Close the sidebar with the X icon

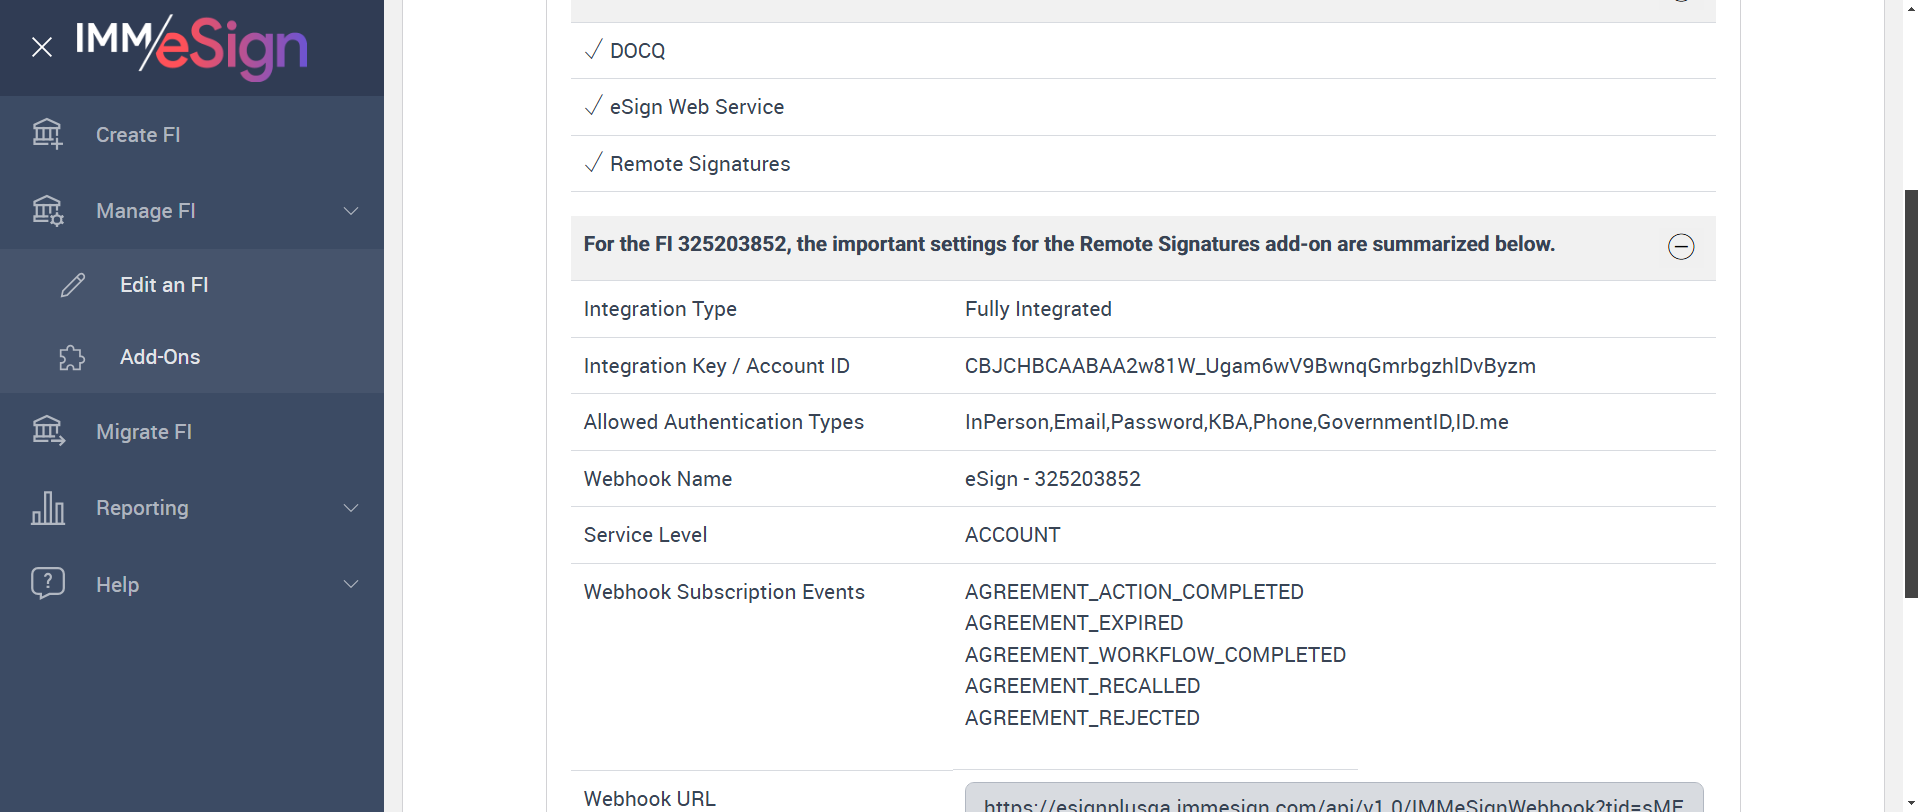tap(42, 47)
